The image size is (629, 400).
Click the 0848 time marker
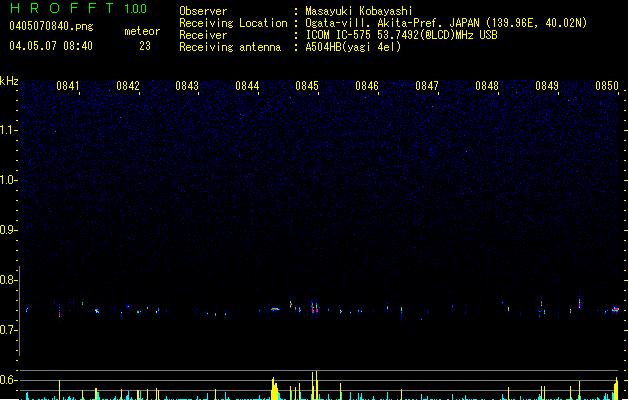tap(487, 86)
